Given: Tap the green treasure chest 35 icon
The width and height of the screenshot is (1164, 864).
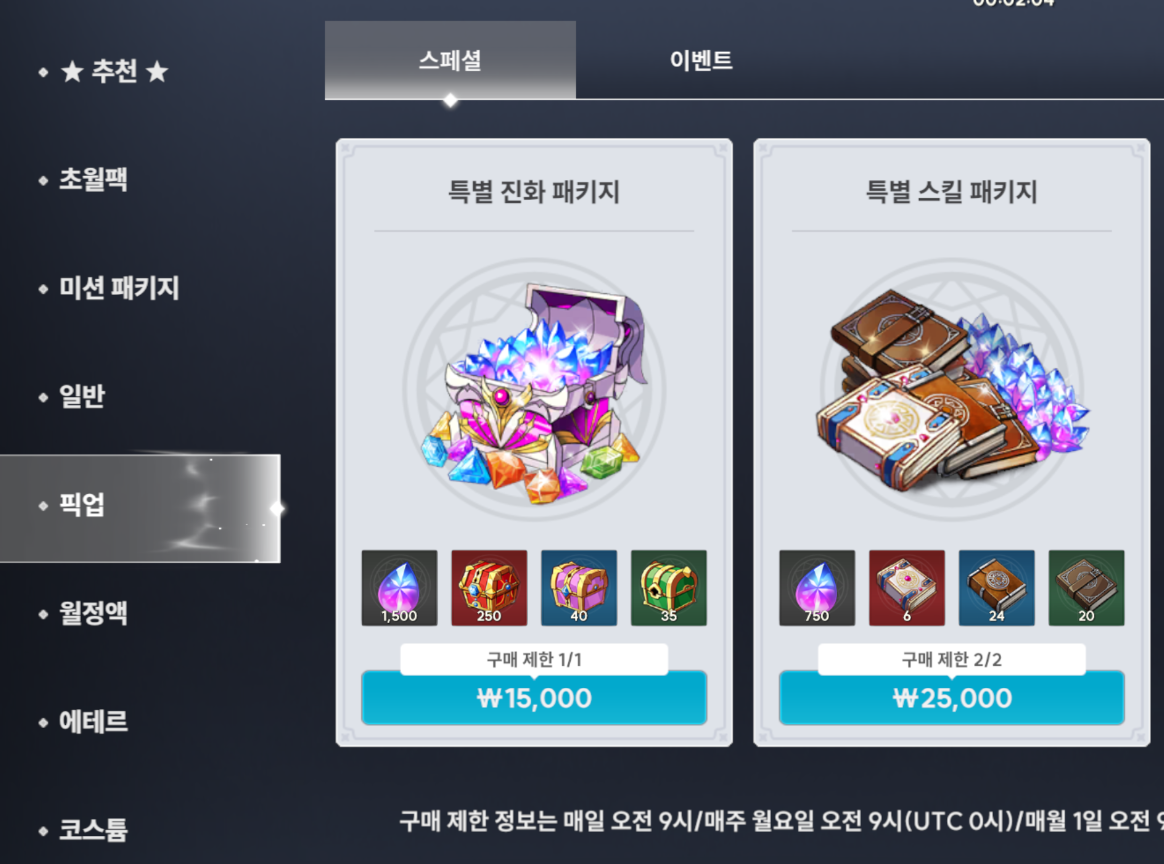Looking at the screenshot, I should 669,588.
